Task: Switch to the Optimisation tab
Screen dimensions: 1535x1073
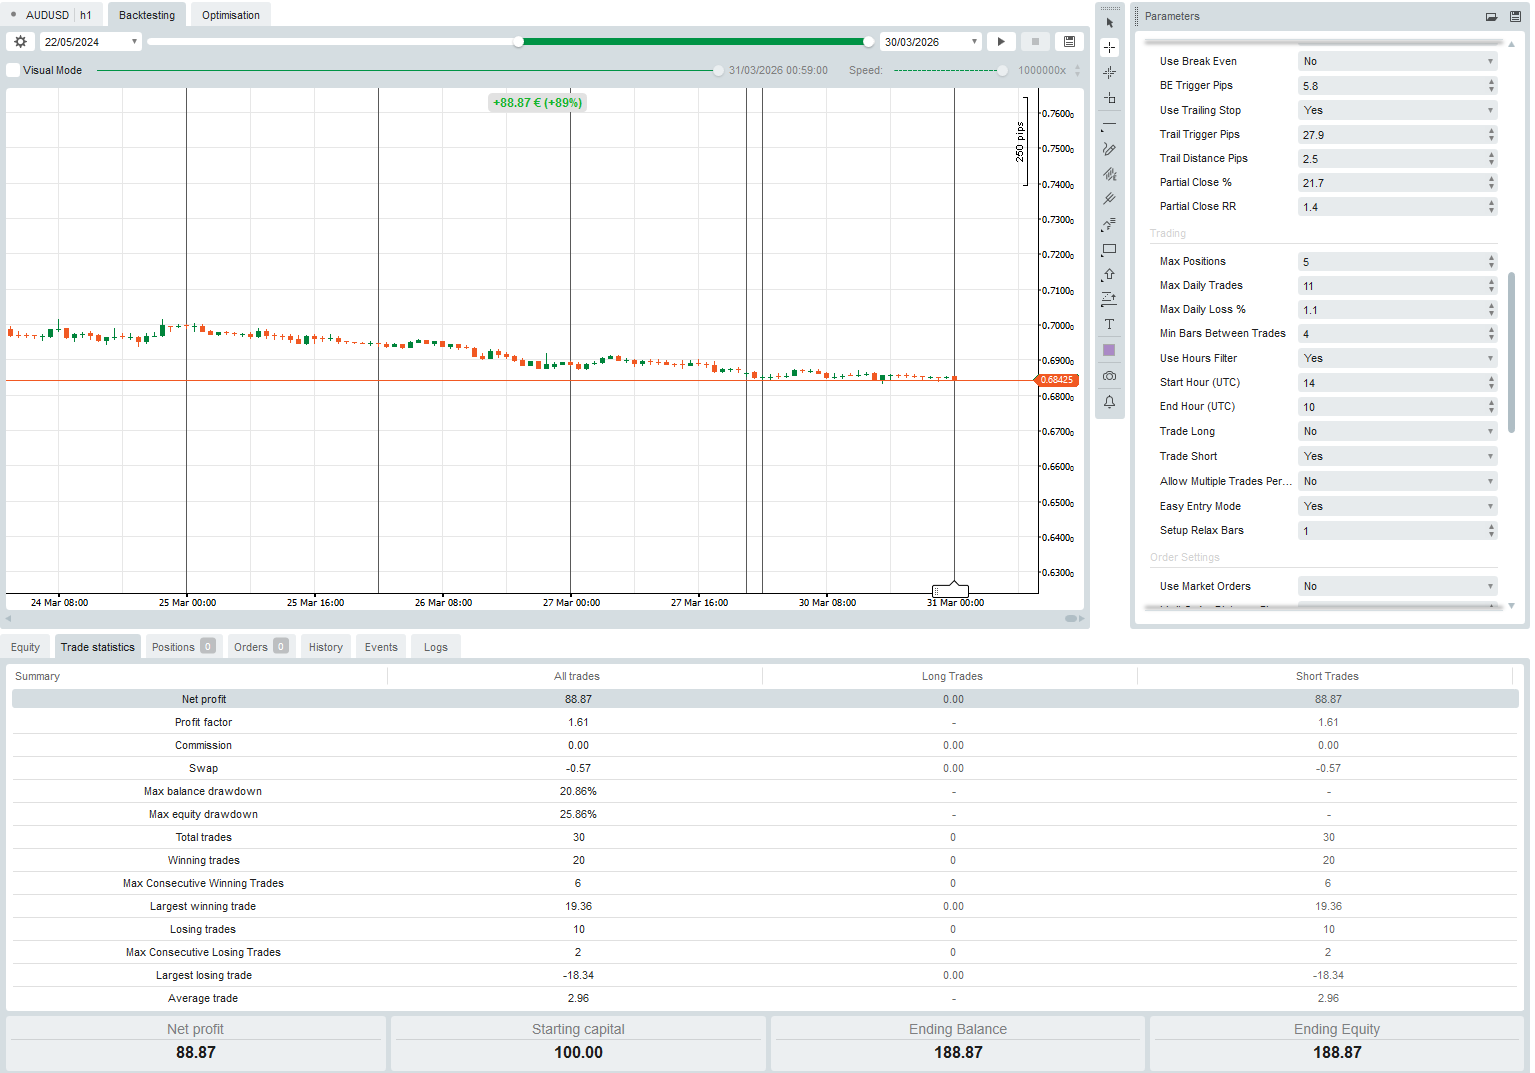Action: 230,14
